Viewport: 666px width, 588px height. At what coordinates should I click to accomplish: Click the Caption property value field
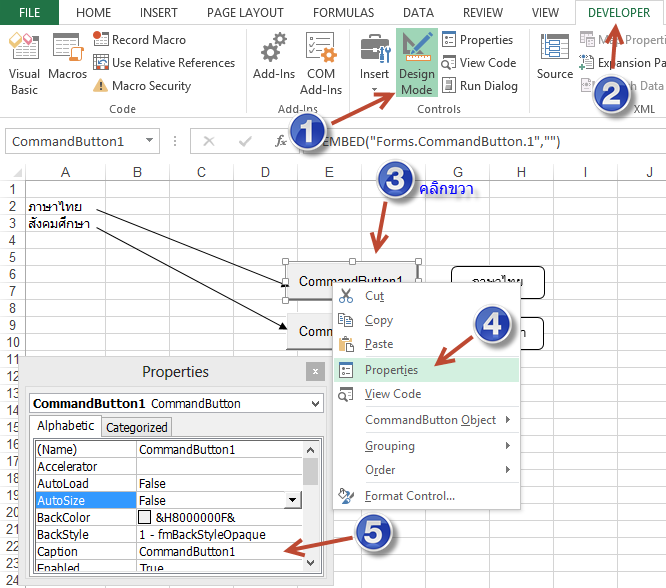click(220, 552)
